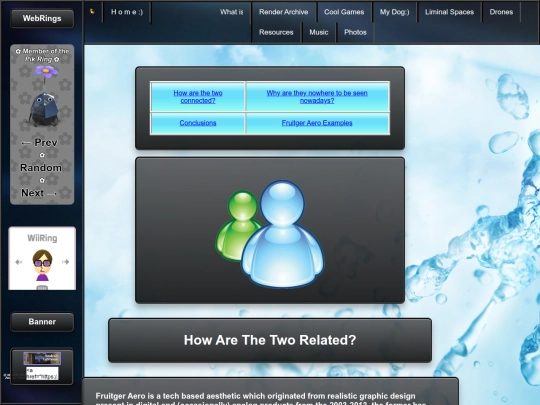
Task: Open Liminal Spaces page
Action: [449, 12]
